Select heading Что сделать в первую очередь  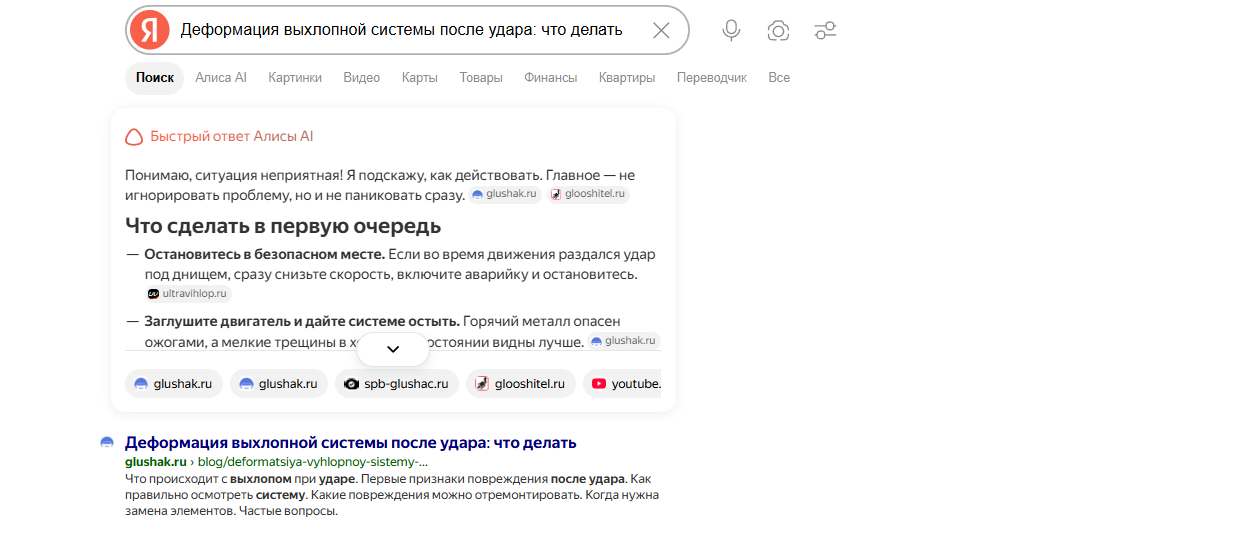tap(283, 225)
